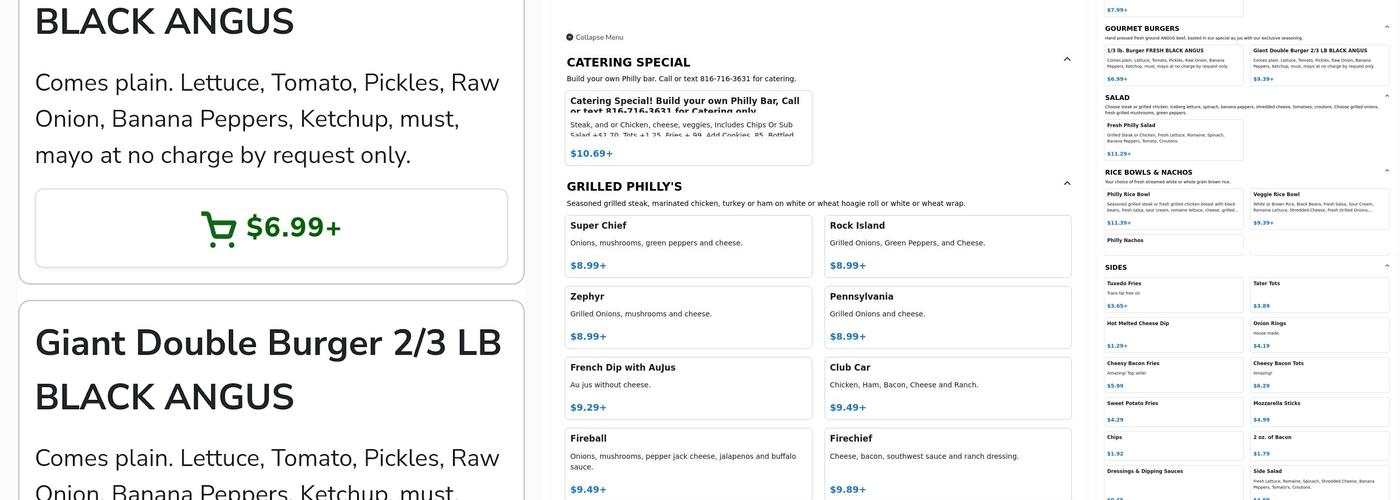Click the Pennsylvania philly card
This screenshot has width=1400, height=500.
tap(947, 317)
